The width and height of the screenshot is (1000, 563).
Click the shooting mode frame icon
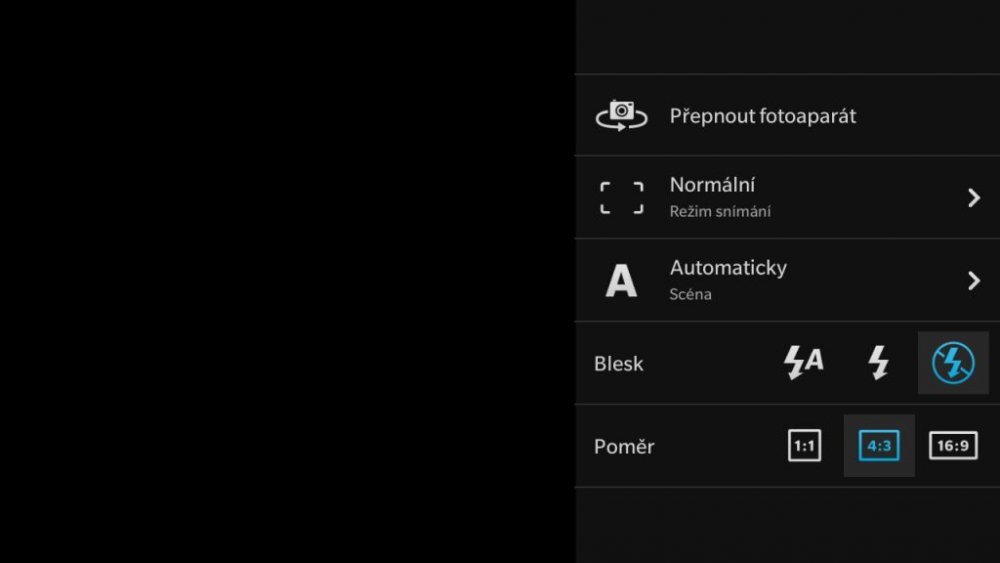click(622, 198)
